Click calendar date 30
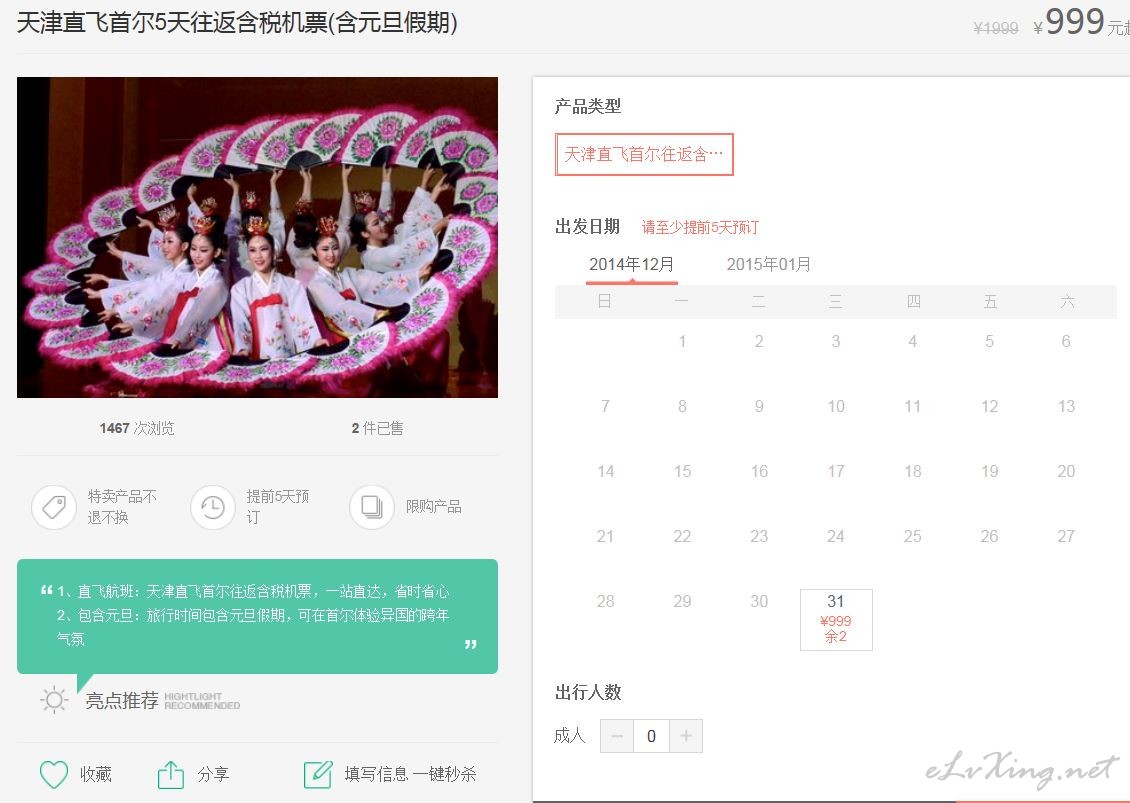Image resolution: width=1130 pixels, height=803 pixels. (x=759, y=600)
